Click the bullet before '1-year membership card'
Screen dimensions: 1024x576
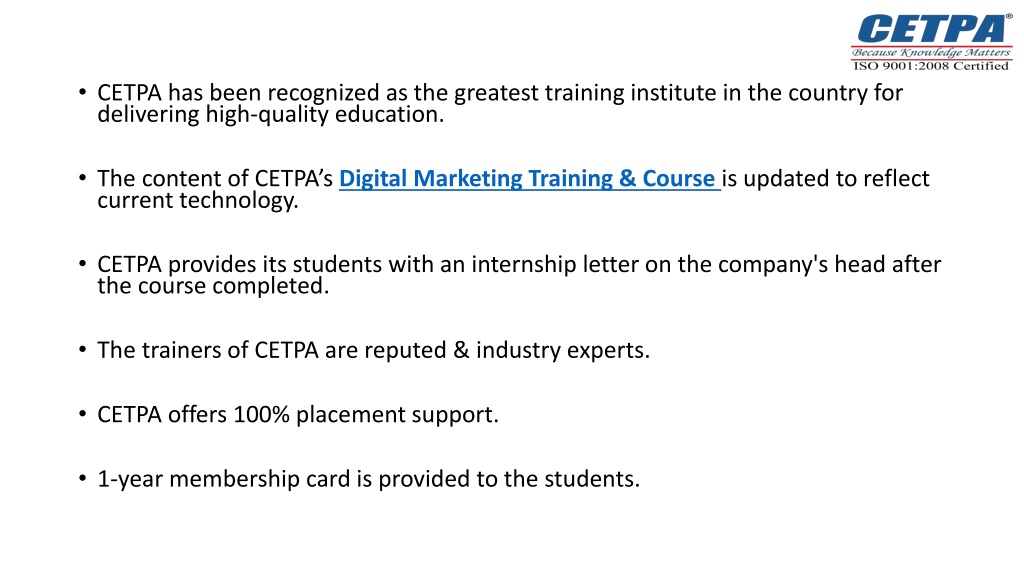(x=82, y=479)
